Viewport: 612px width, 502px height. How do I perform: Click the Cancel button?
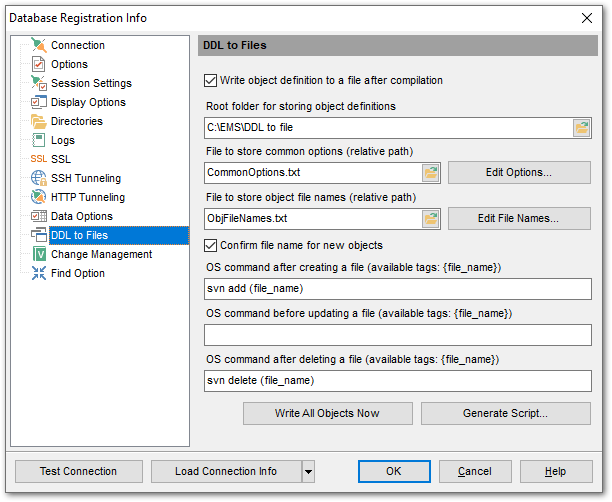(x=475, y=472)
